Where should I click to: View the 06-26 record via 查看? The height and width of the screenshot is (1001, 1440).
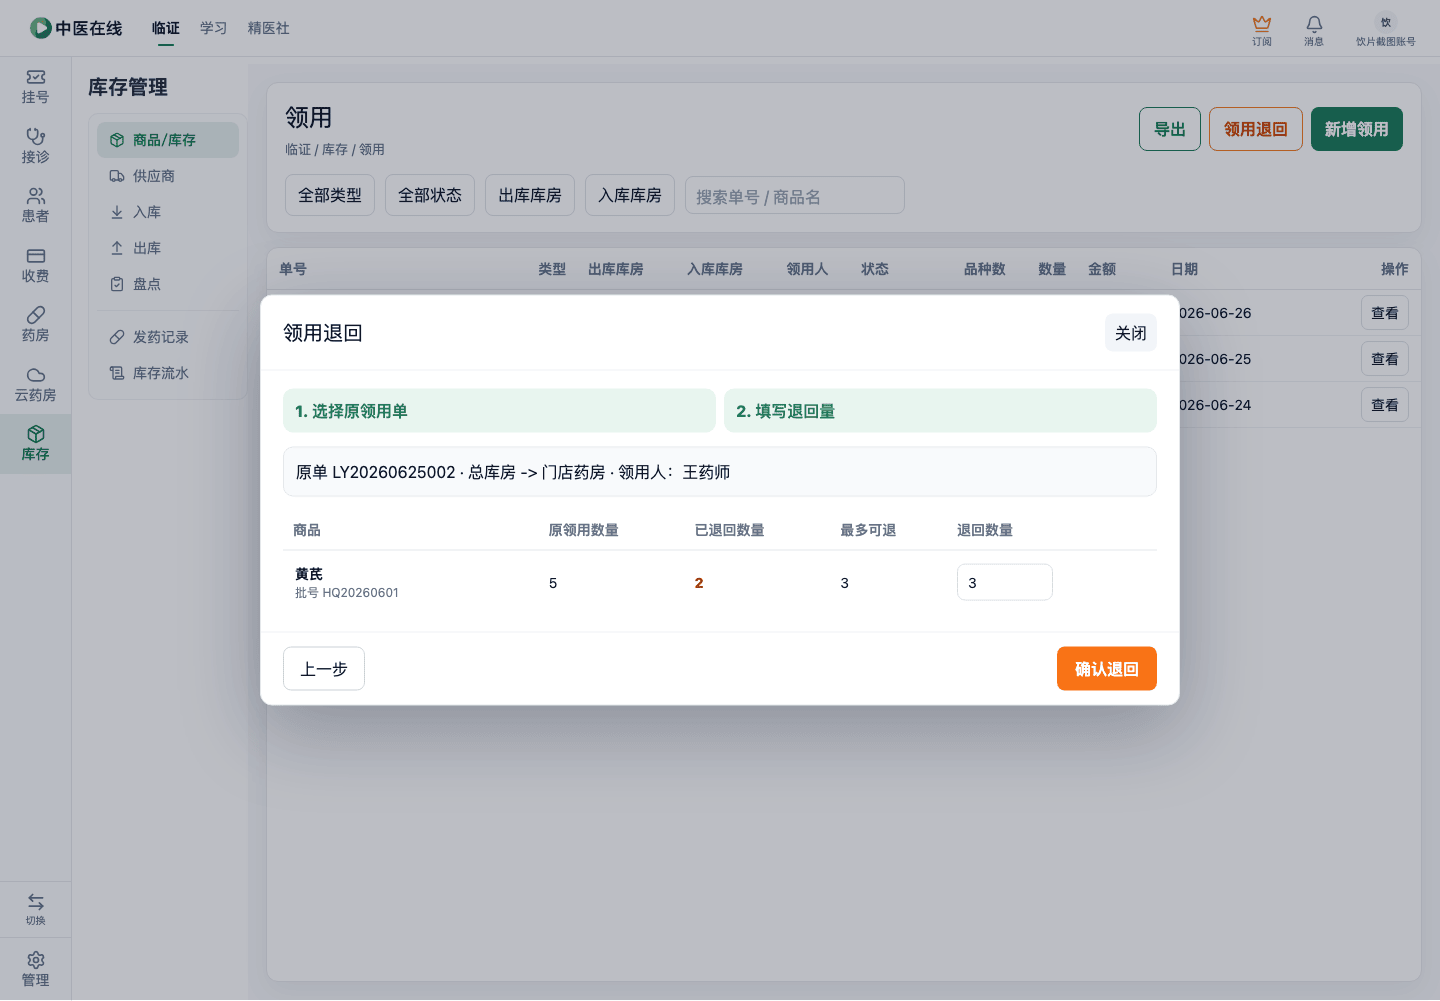[1385, 313]
